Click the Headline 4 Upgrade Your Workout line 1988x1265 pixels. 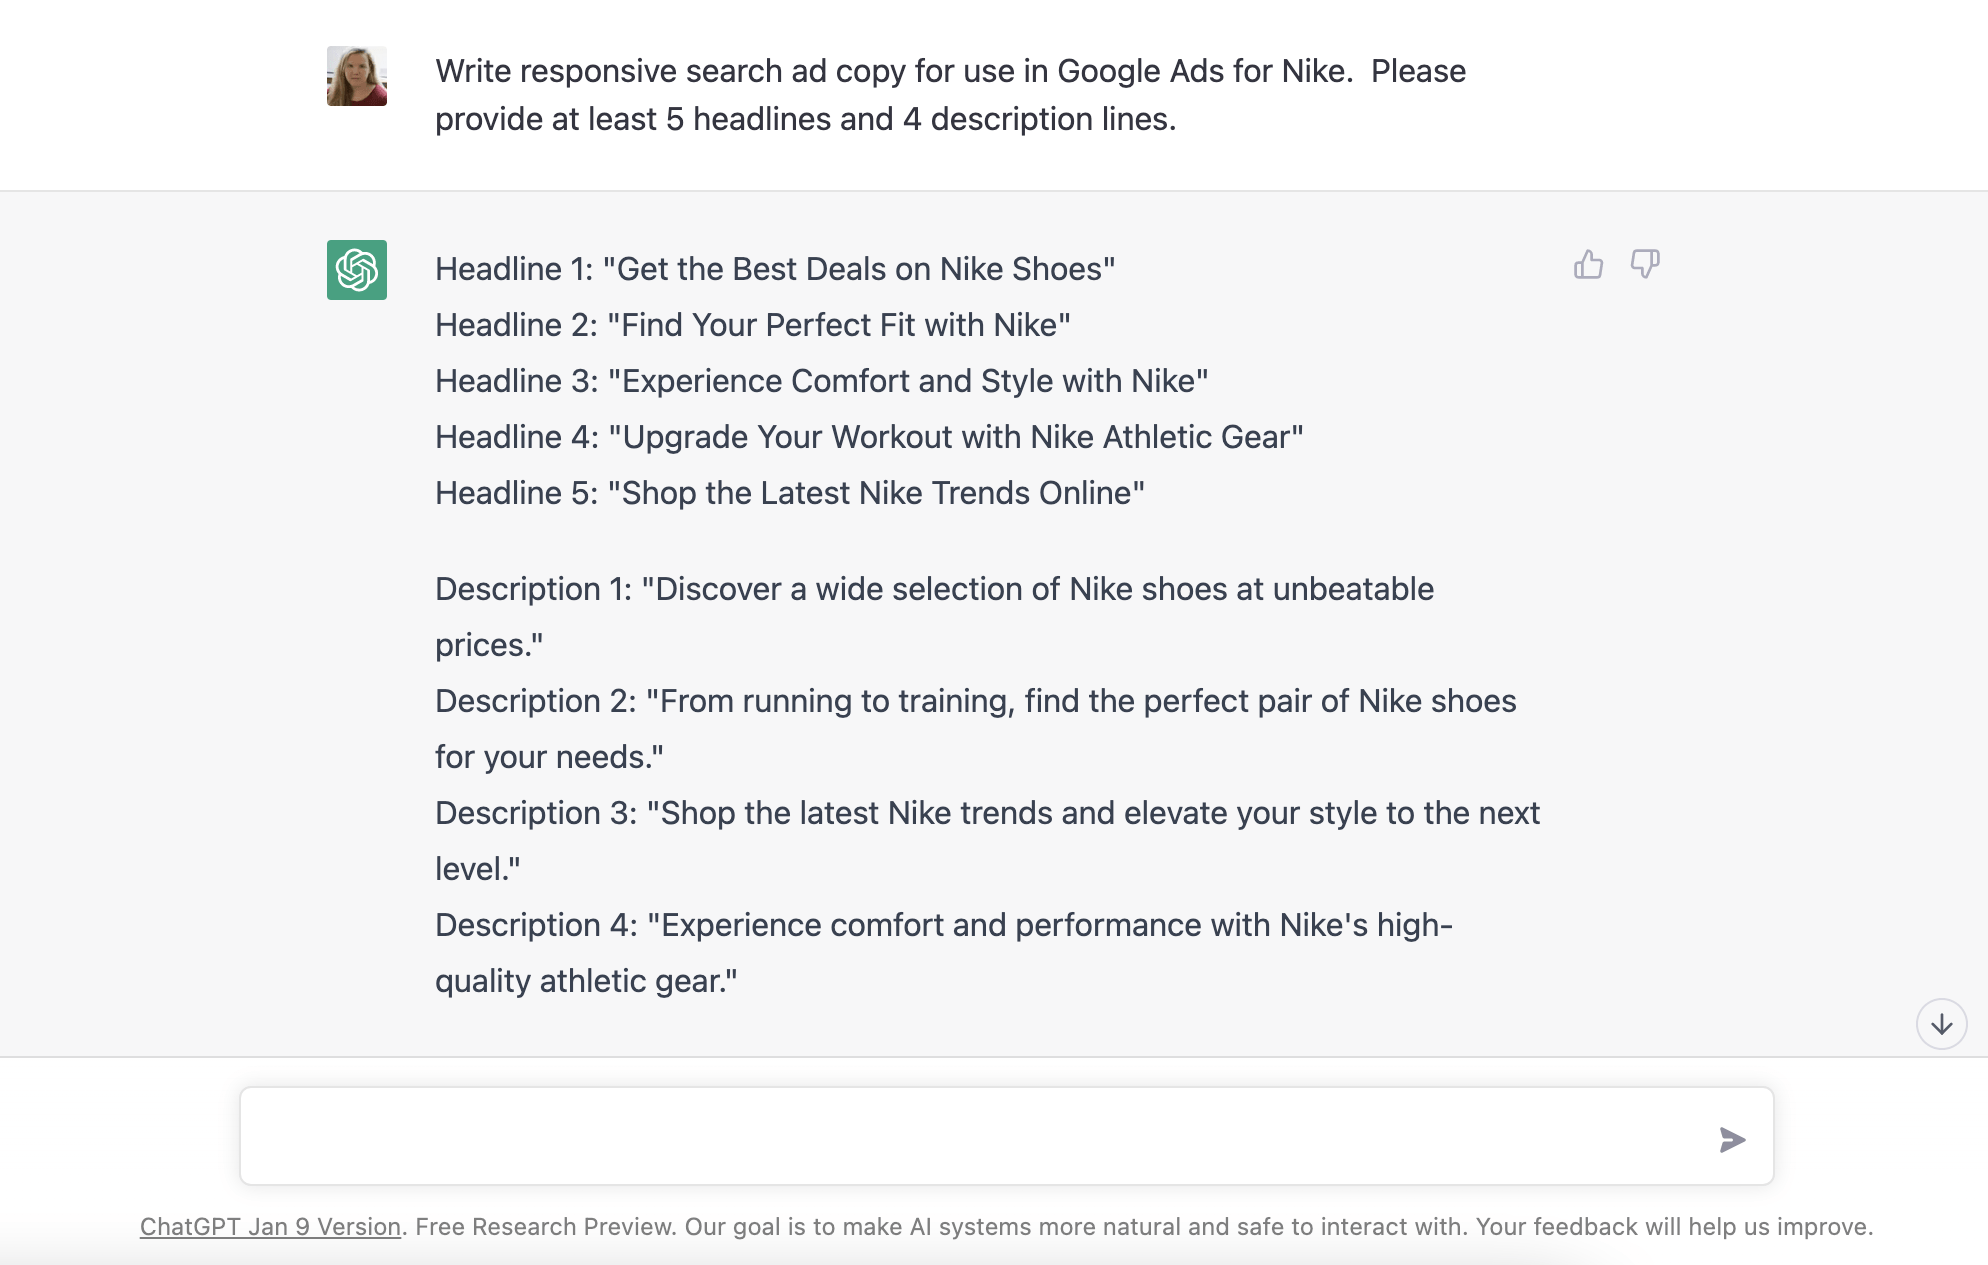869,437
